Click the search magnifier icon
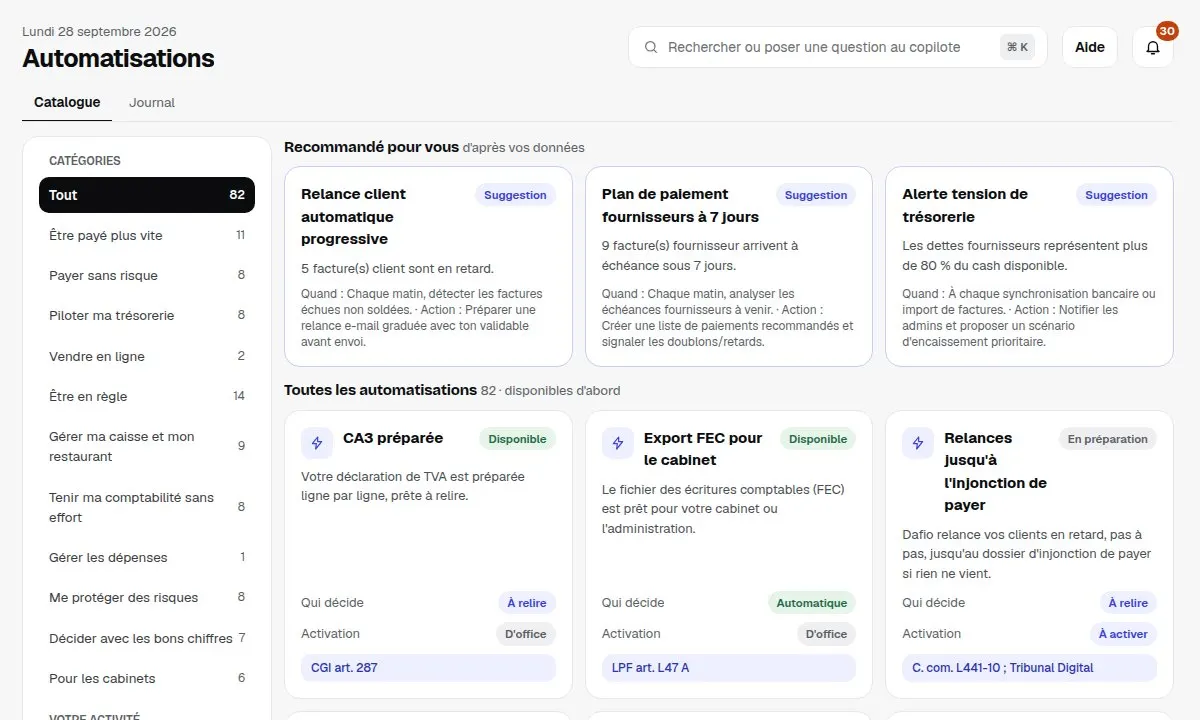The height and width of the screenshot is (720, 1200). pos(651,47)
